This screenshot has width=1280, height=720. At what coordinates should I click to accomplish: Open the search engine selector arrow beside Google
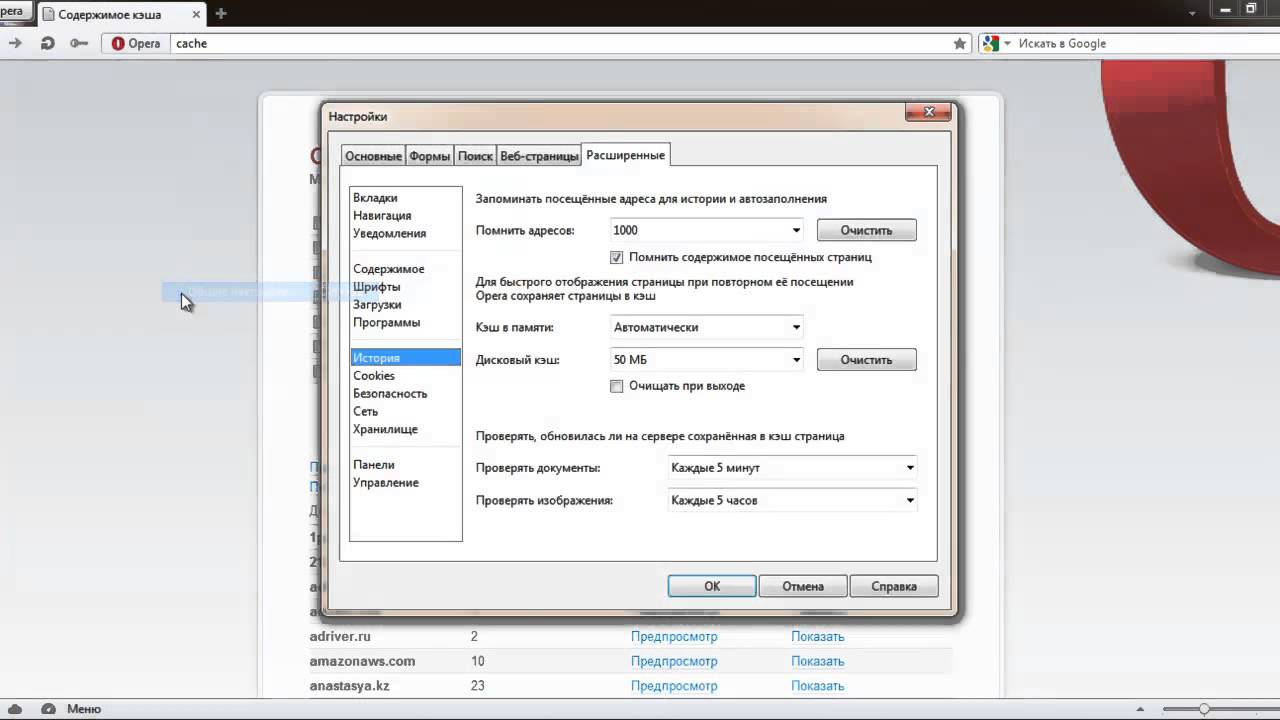click(x=1007, y=43)
